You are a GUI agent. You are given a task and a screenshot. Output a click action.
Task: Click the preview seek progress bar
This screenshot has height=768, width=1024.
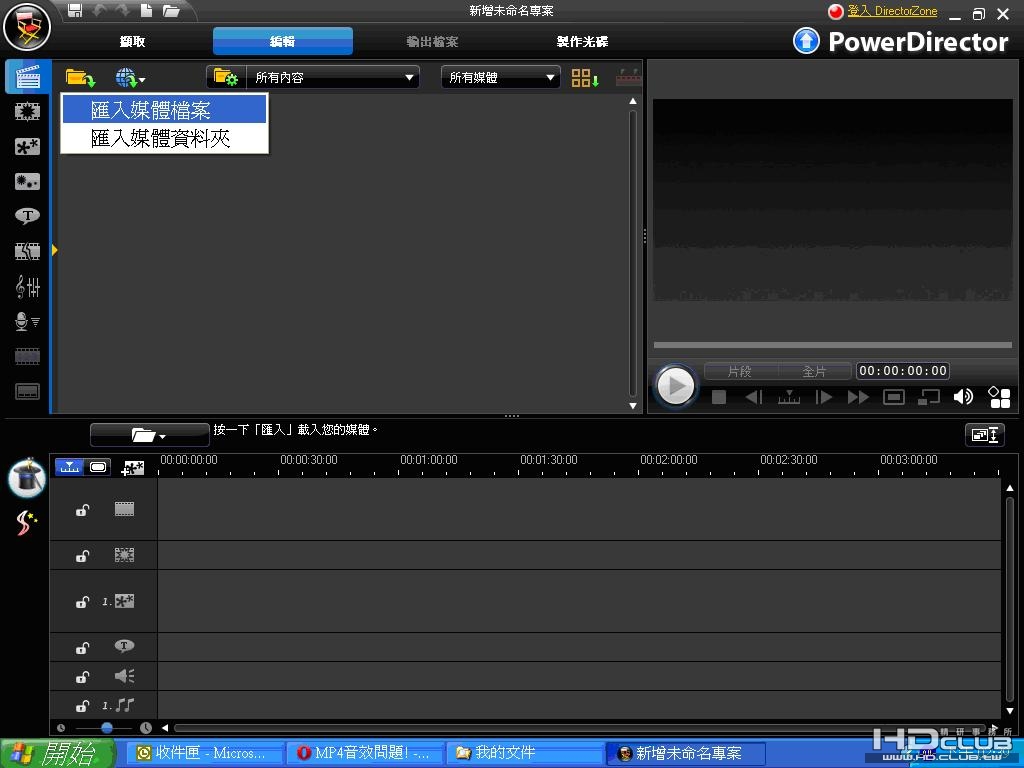[833, 345]
